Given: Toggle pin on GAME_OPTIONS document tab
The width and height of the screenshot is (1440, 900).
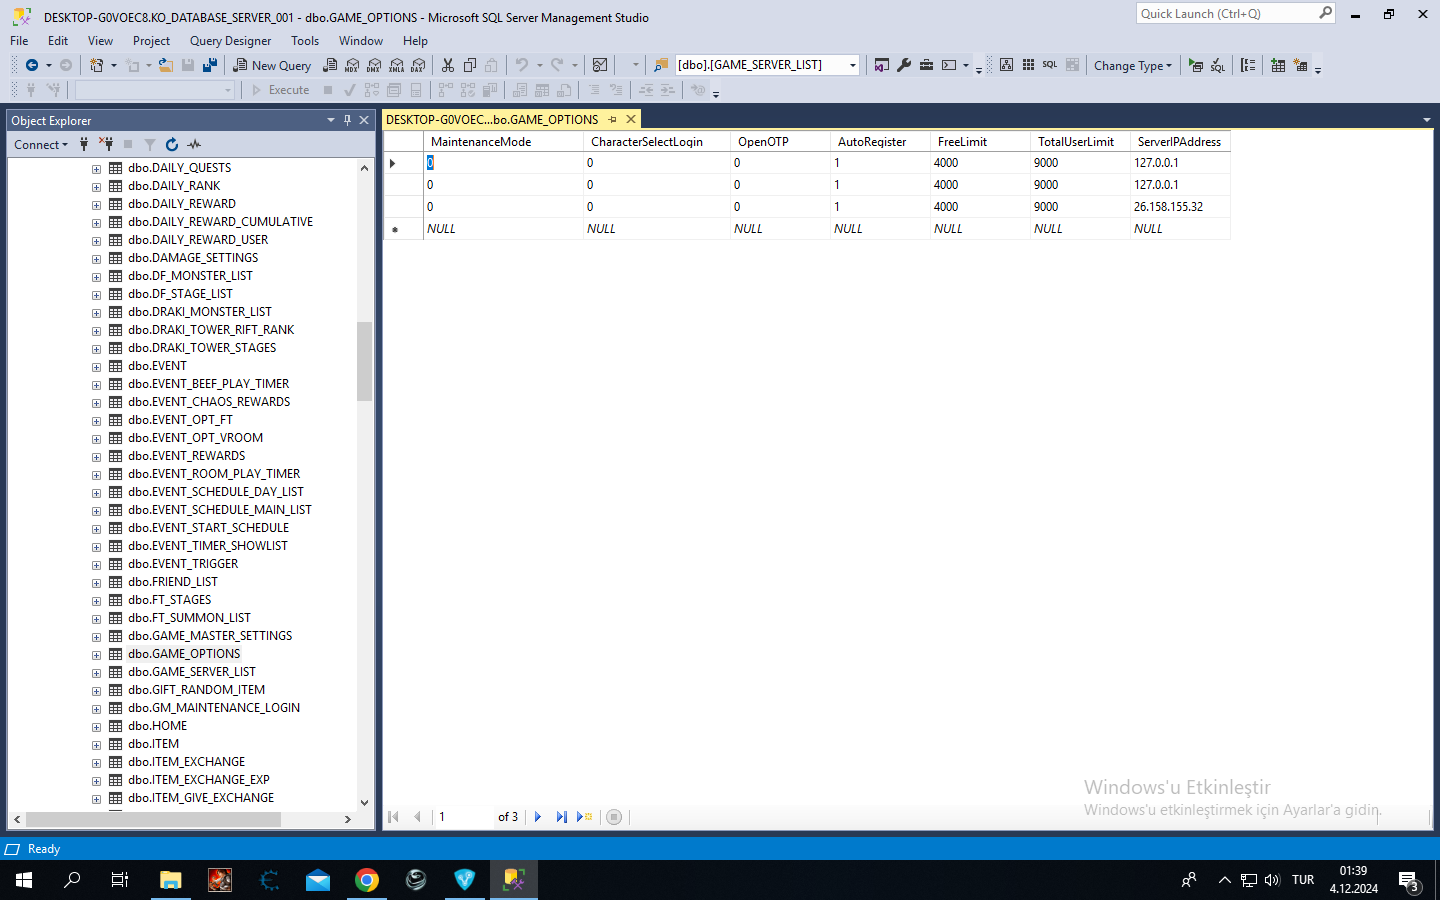Looking at the screenshot, I should pos(613,119).
